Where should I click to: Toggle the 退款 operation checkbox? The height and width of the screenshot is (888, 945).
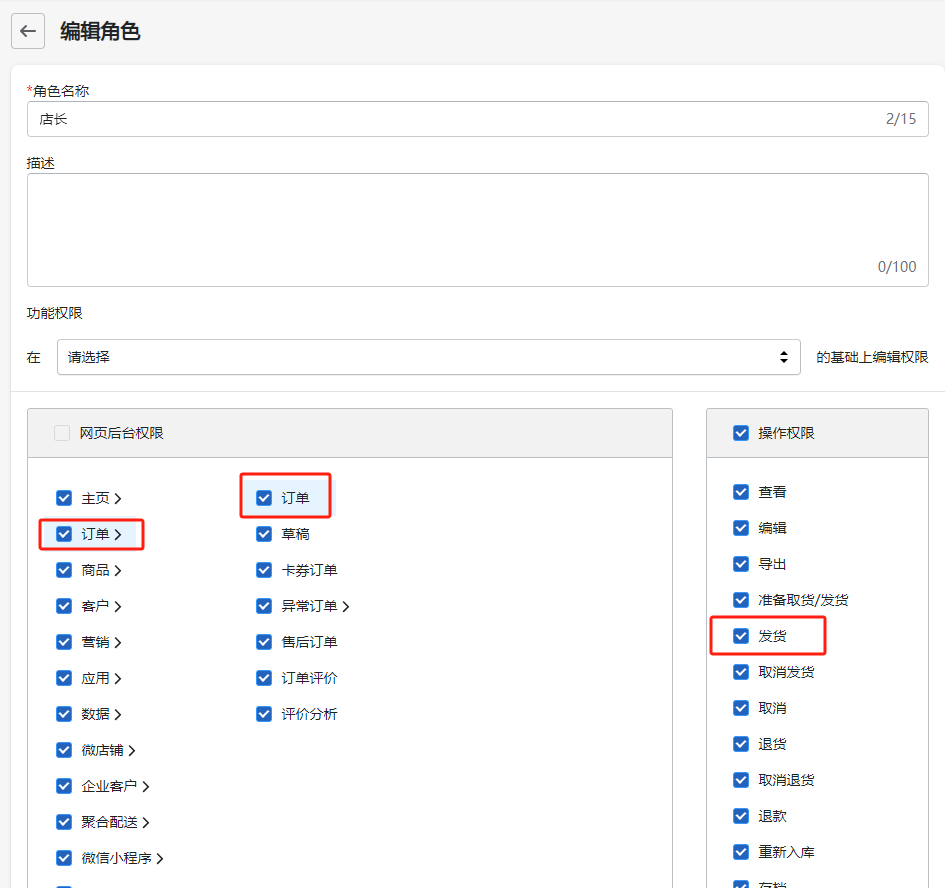pos(741,816)
